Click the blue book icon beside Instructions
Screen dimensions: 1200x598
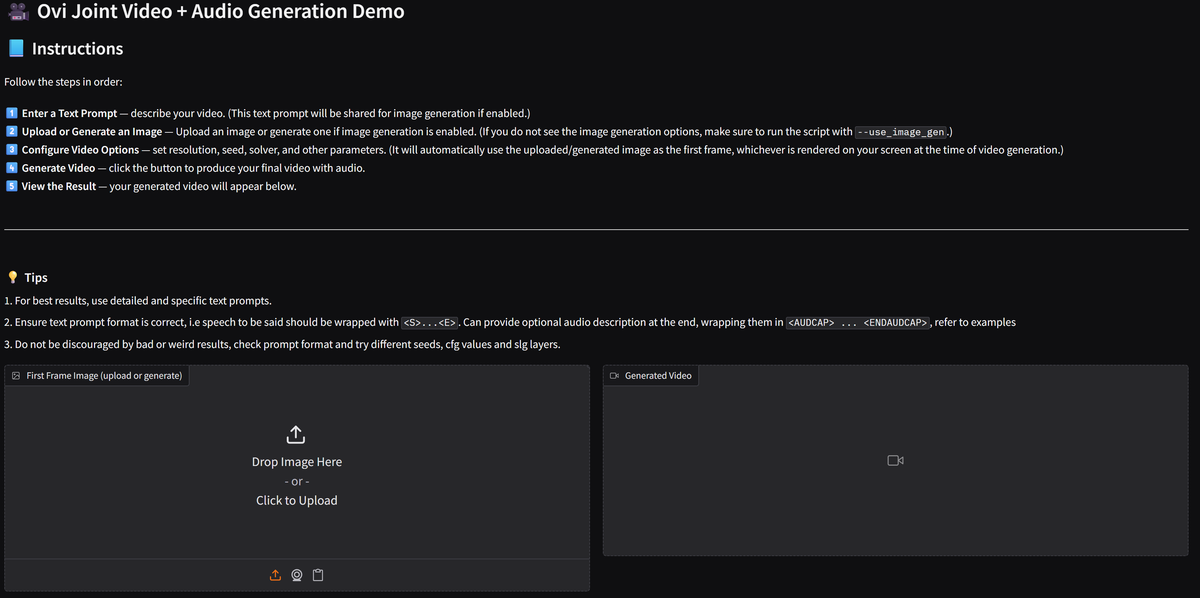click(x=15, y=49)
